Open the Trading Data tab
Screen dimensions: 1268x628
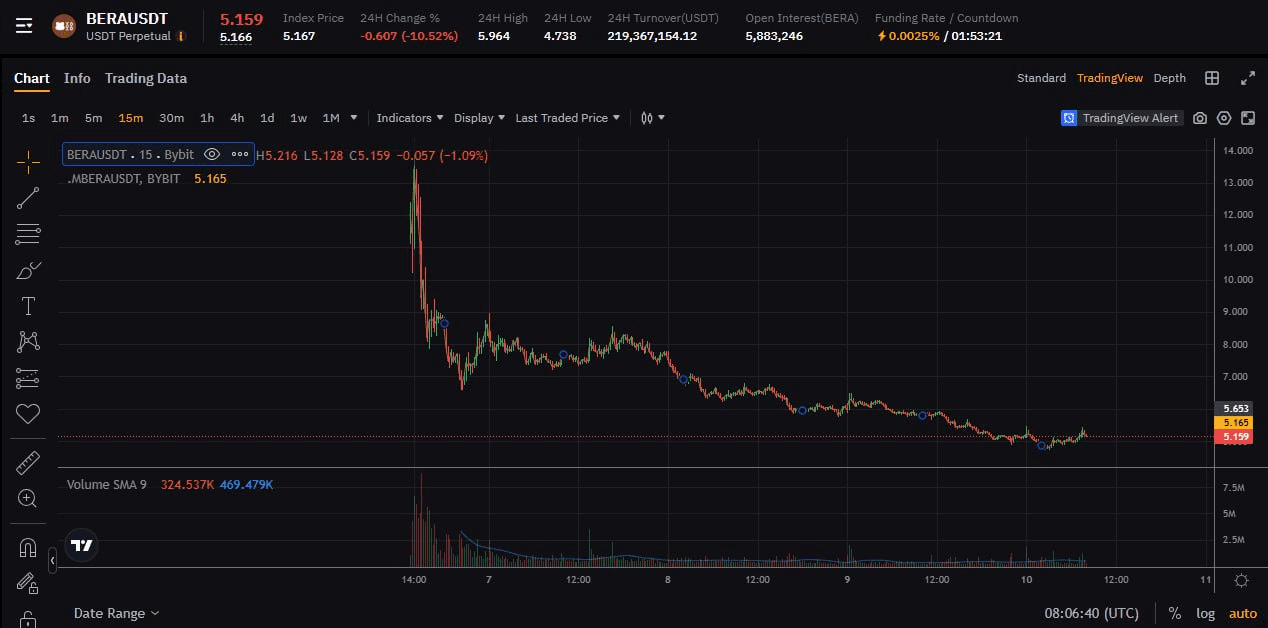(146, 78)
